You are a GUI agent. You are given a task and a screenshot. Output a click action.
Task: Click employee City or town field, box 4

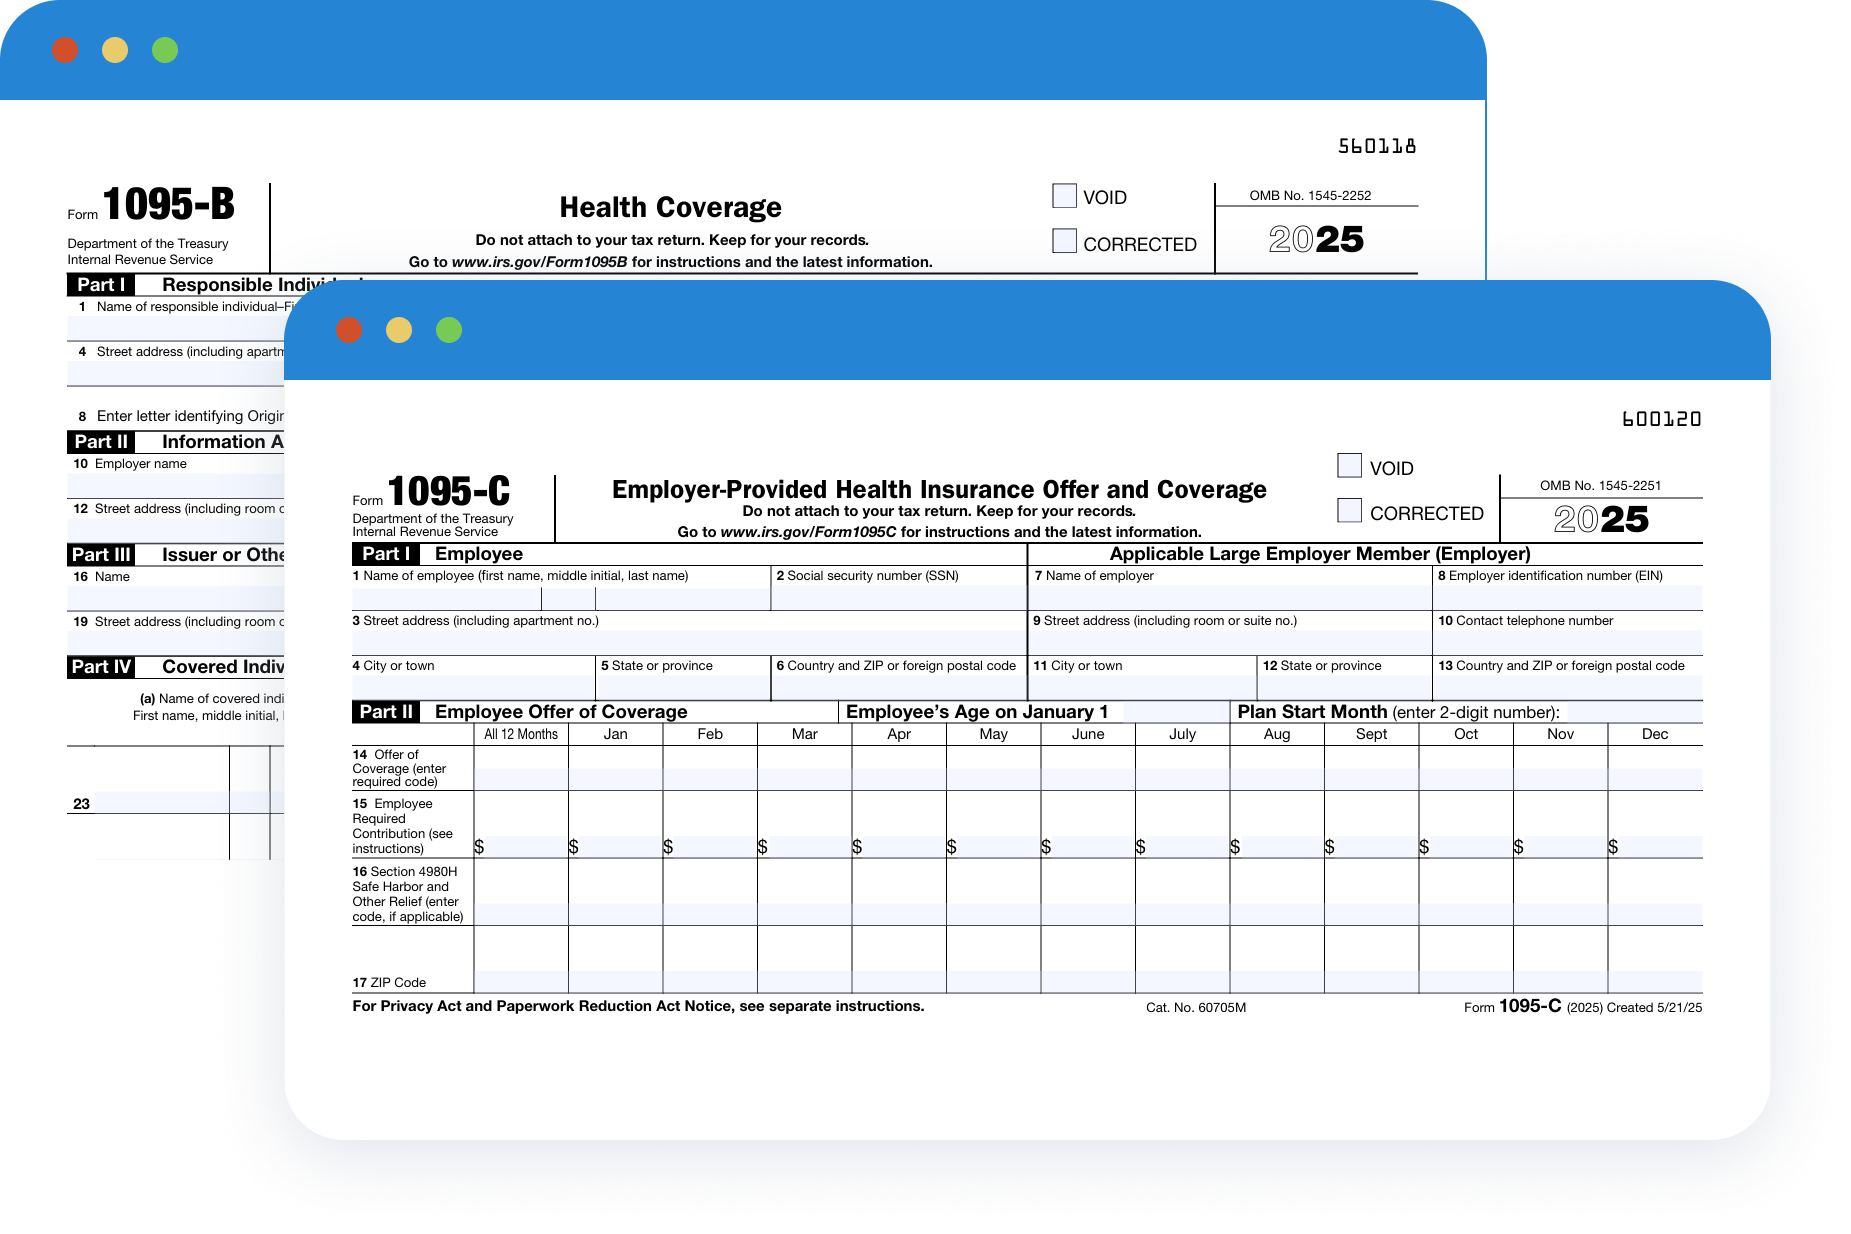(x=473, y=688)
